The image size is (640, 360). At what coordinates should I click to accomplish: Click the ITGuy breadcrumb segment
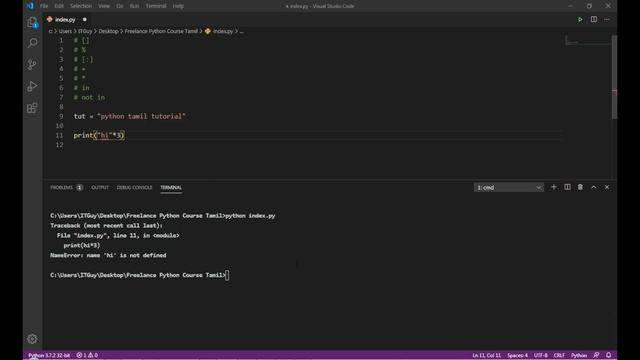tap(85, 31)
